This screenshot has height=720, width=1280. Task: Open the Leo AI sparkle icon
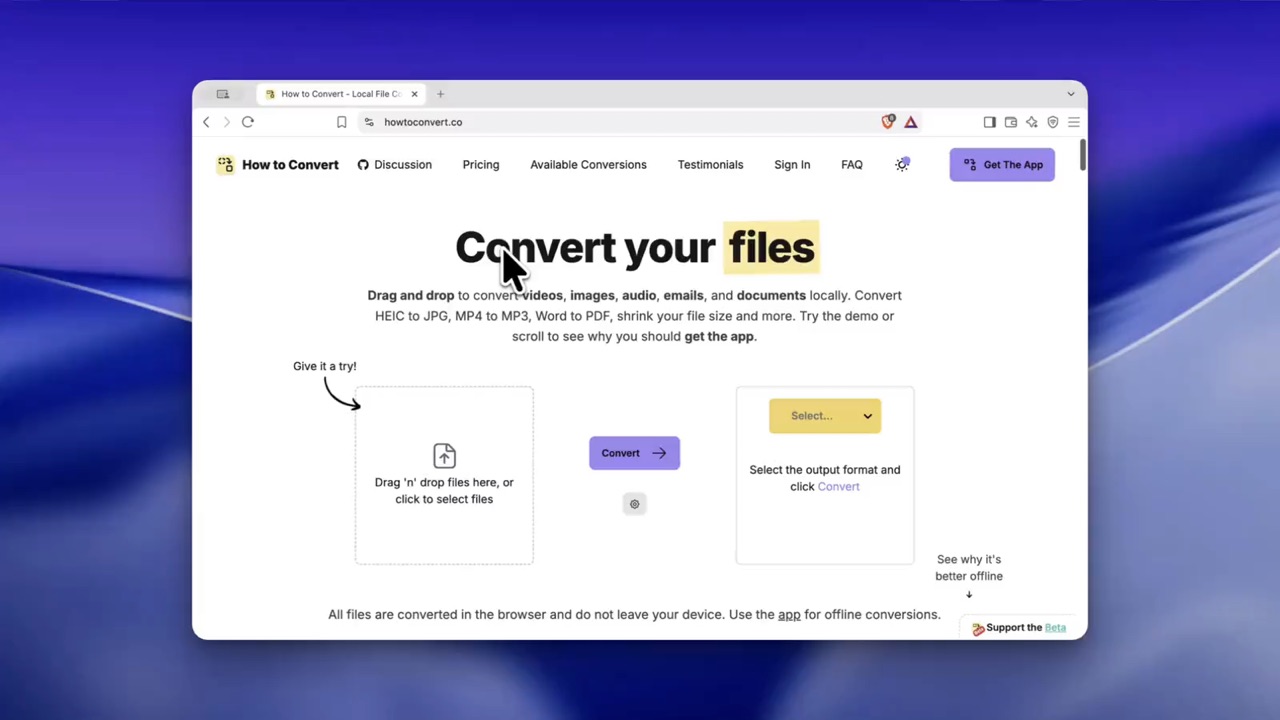click(1032, 122)
